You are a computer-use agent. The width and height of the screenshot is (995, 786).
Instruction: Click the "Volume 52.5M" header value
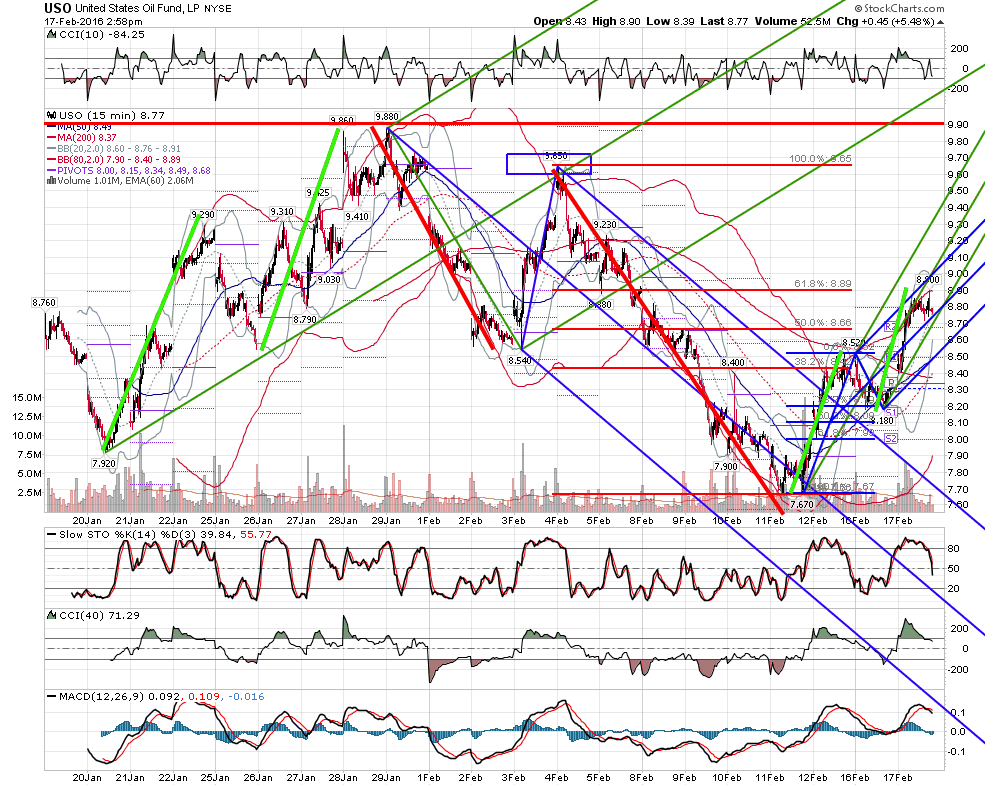coord(793,22)
